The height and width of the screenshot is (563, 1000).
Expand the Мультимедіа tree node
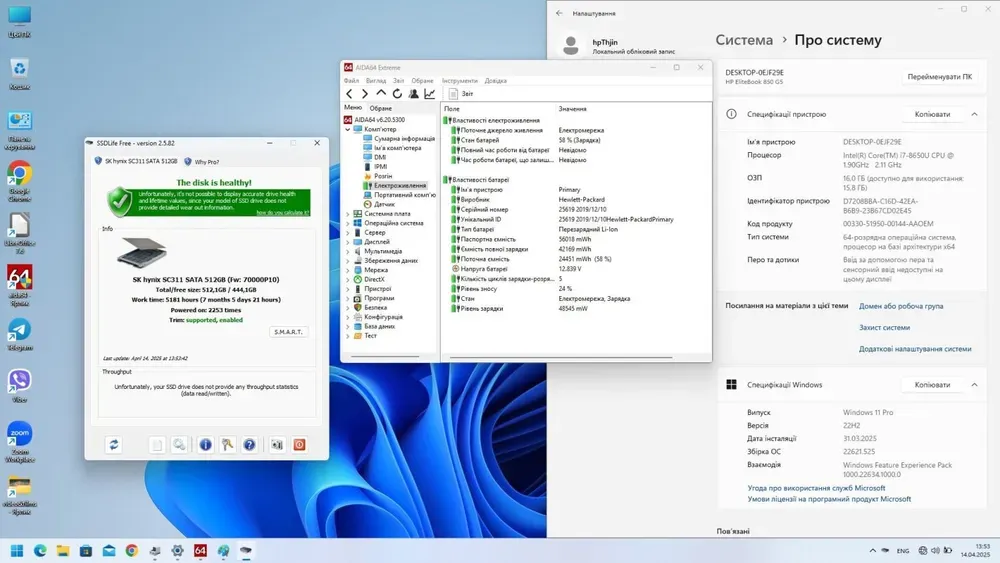pyautogui.click(x=348, y=251)
